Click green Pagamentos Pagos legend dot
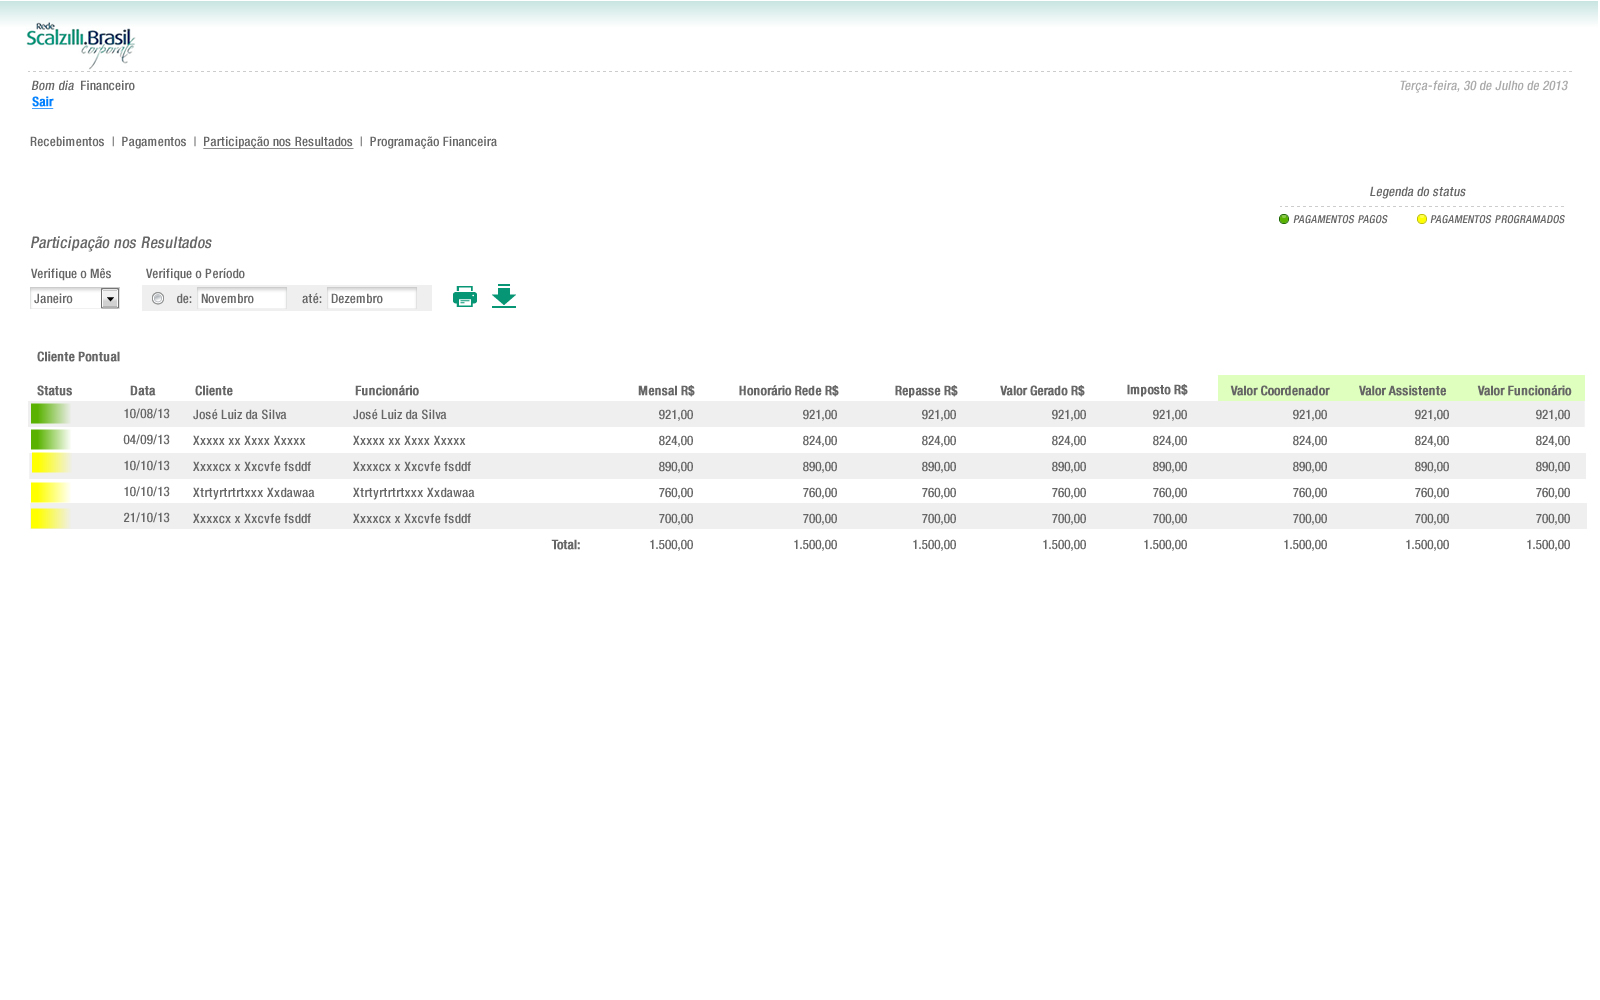 pos(1284,219)
